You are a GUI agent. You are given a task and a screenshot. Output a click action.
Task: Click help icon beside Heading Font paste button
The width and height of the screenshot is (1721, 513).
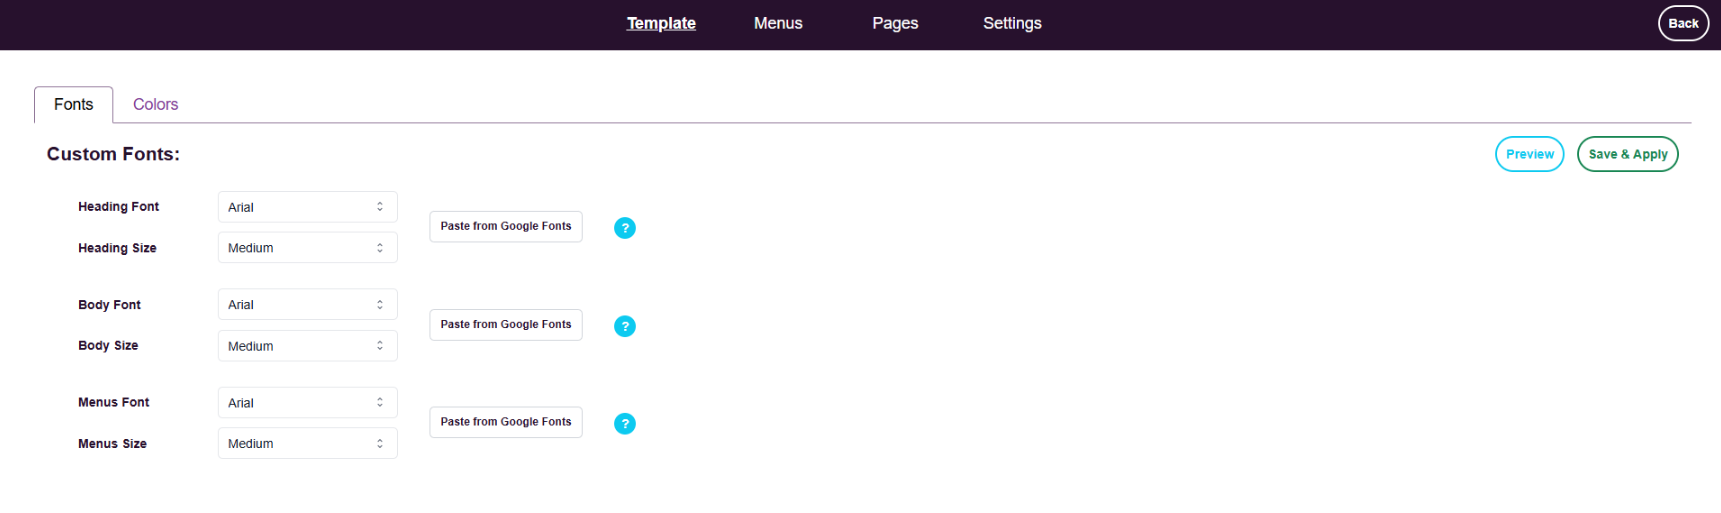point(624,228)
